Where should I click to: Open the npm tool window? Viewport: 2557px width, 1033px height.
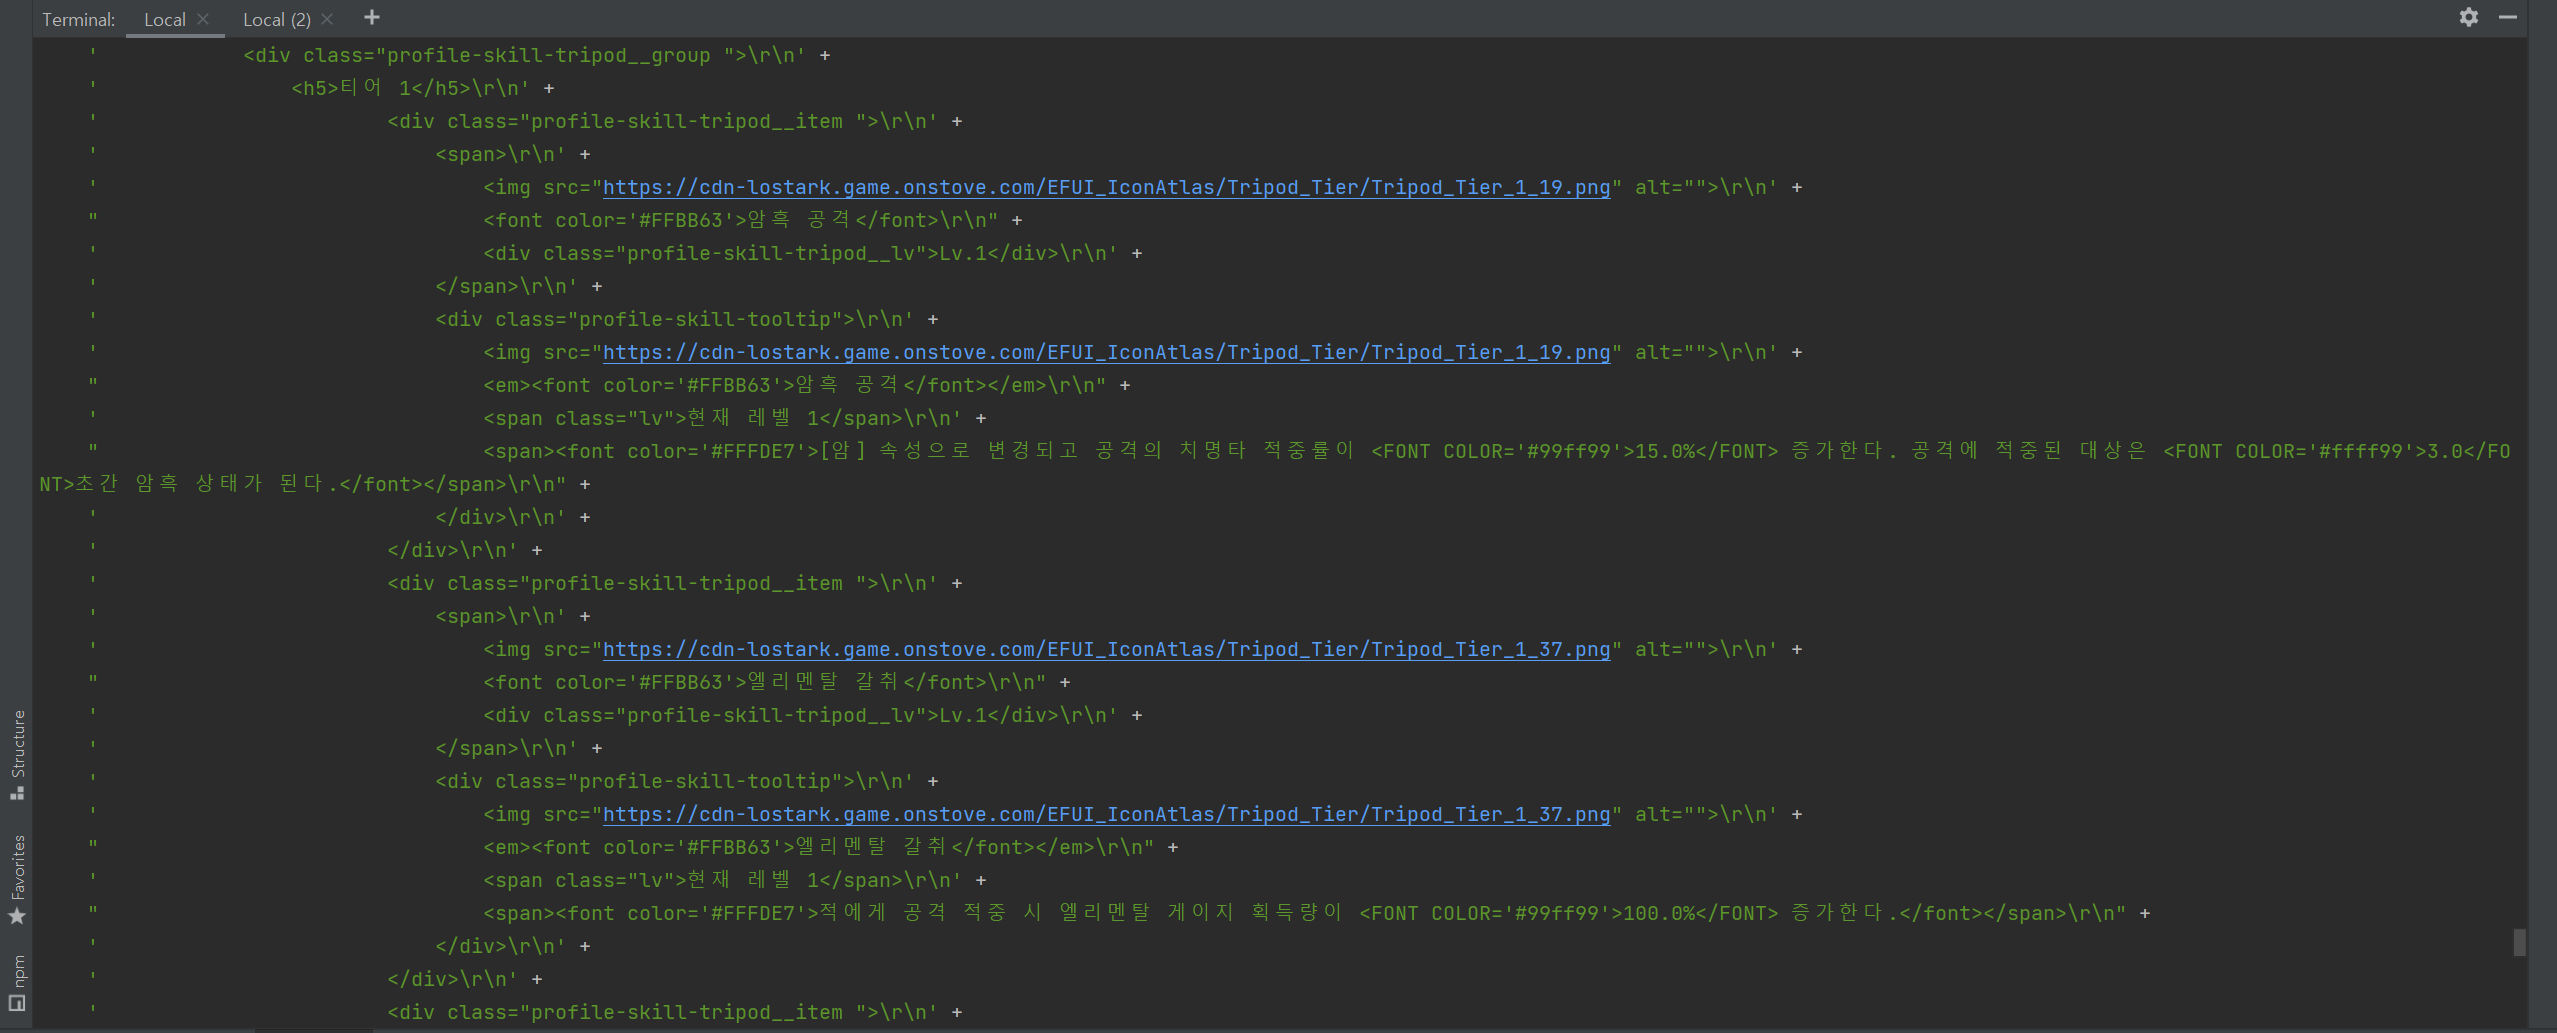(x=17, y=982)
